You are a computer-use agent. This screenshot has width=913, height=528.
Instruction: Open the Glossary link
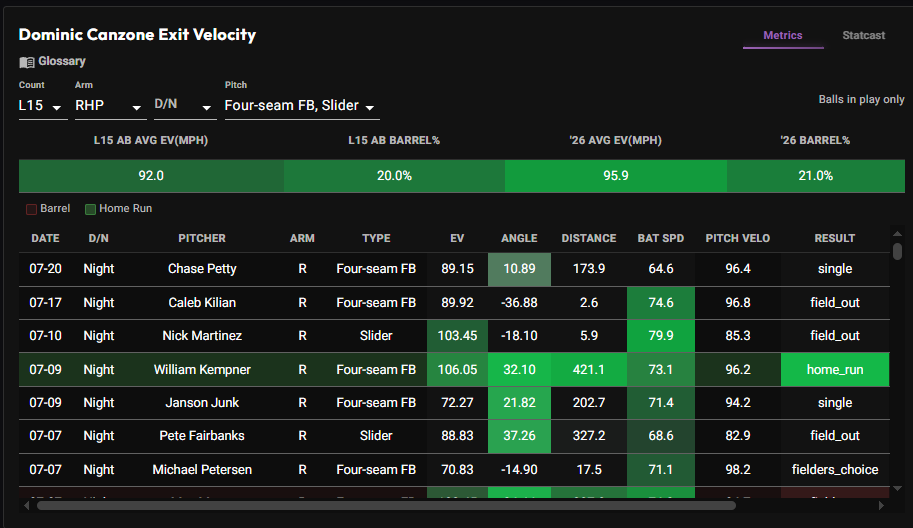click(x=62, y=61)
